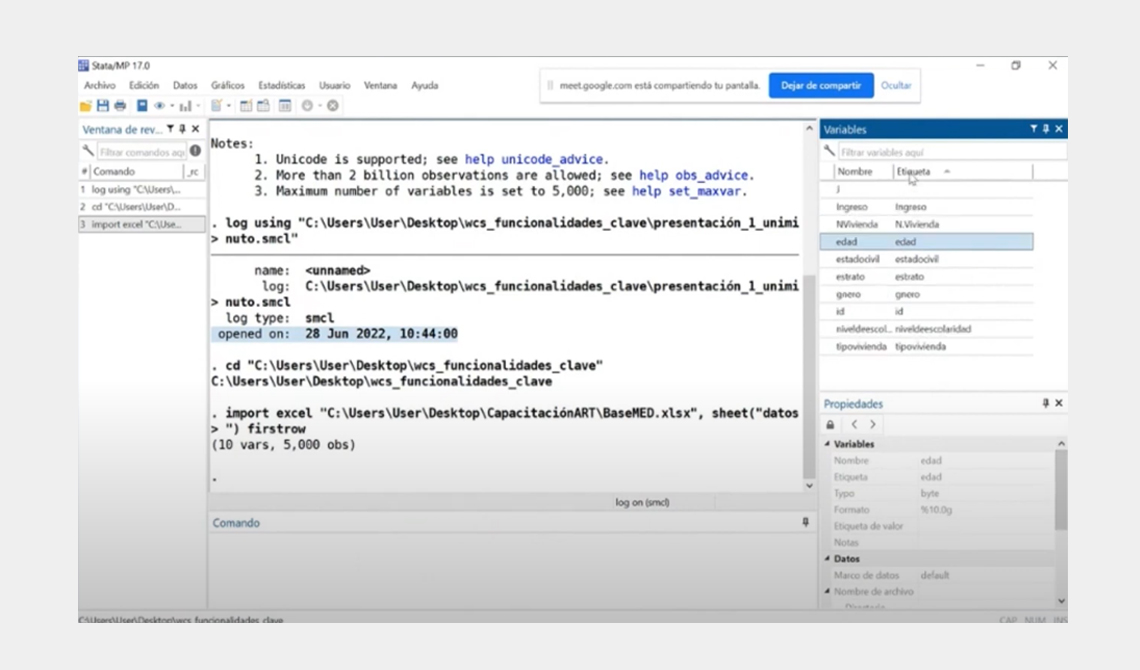Click wrench icon beside Filtrar comandos field
Viewport: 1140px width, 670px height.
point(88,151)
